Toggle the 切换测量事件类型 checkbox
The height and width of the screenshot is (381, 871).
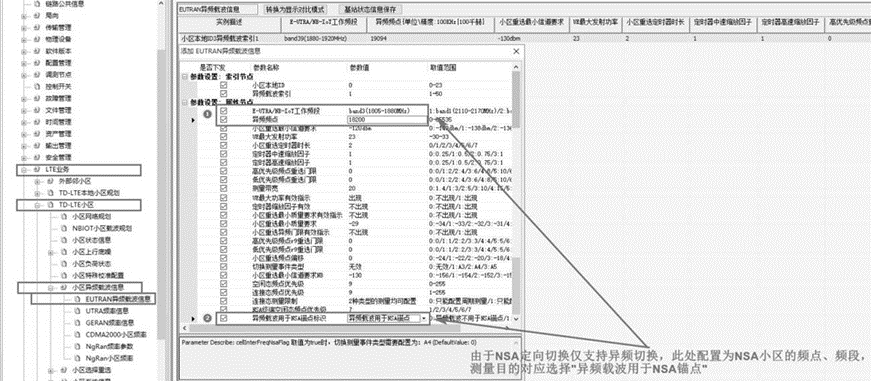224,267
